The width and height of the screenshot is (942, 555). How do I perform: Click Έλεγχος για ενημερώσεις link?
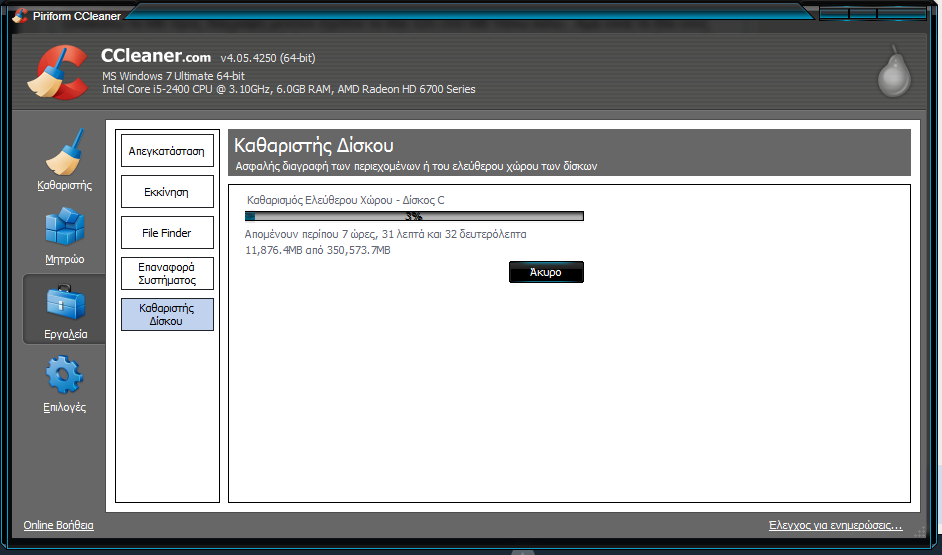836,525
